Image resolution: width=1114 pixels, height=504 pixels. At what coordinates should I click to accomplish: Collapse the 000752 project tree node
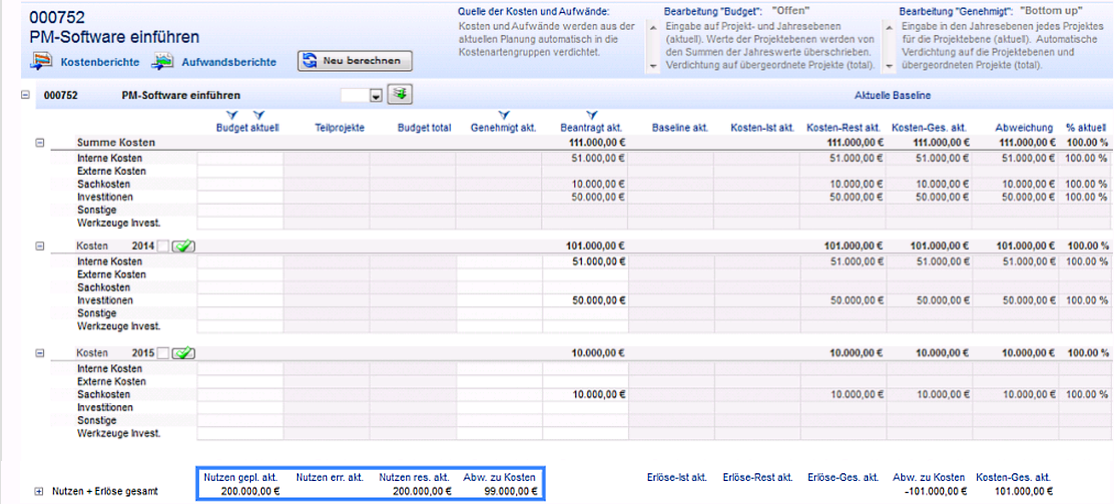point(24,96)
